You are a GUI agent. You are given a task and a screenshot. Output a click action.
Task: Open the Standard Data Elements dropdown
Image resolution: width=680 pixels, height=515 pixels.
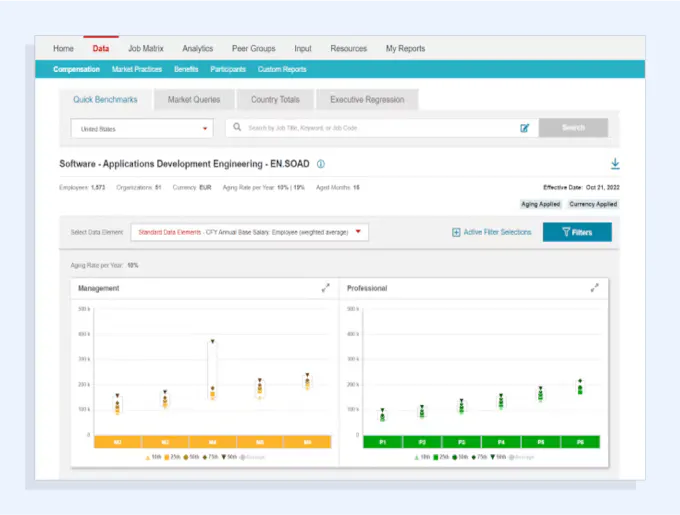[x=249, y=232]
